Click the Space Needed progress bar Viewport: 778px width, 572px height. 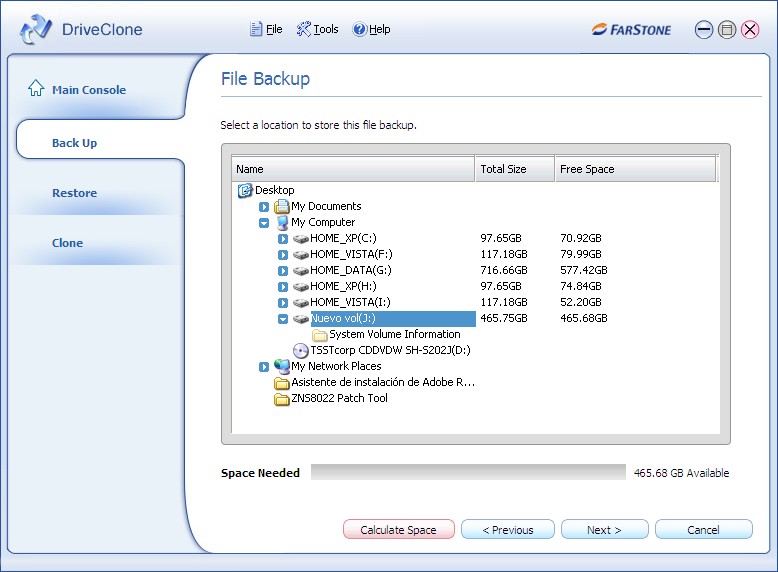coord(468,473)
